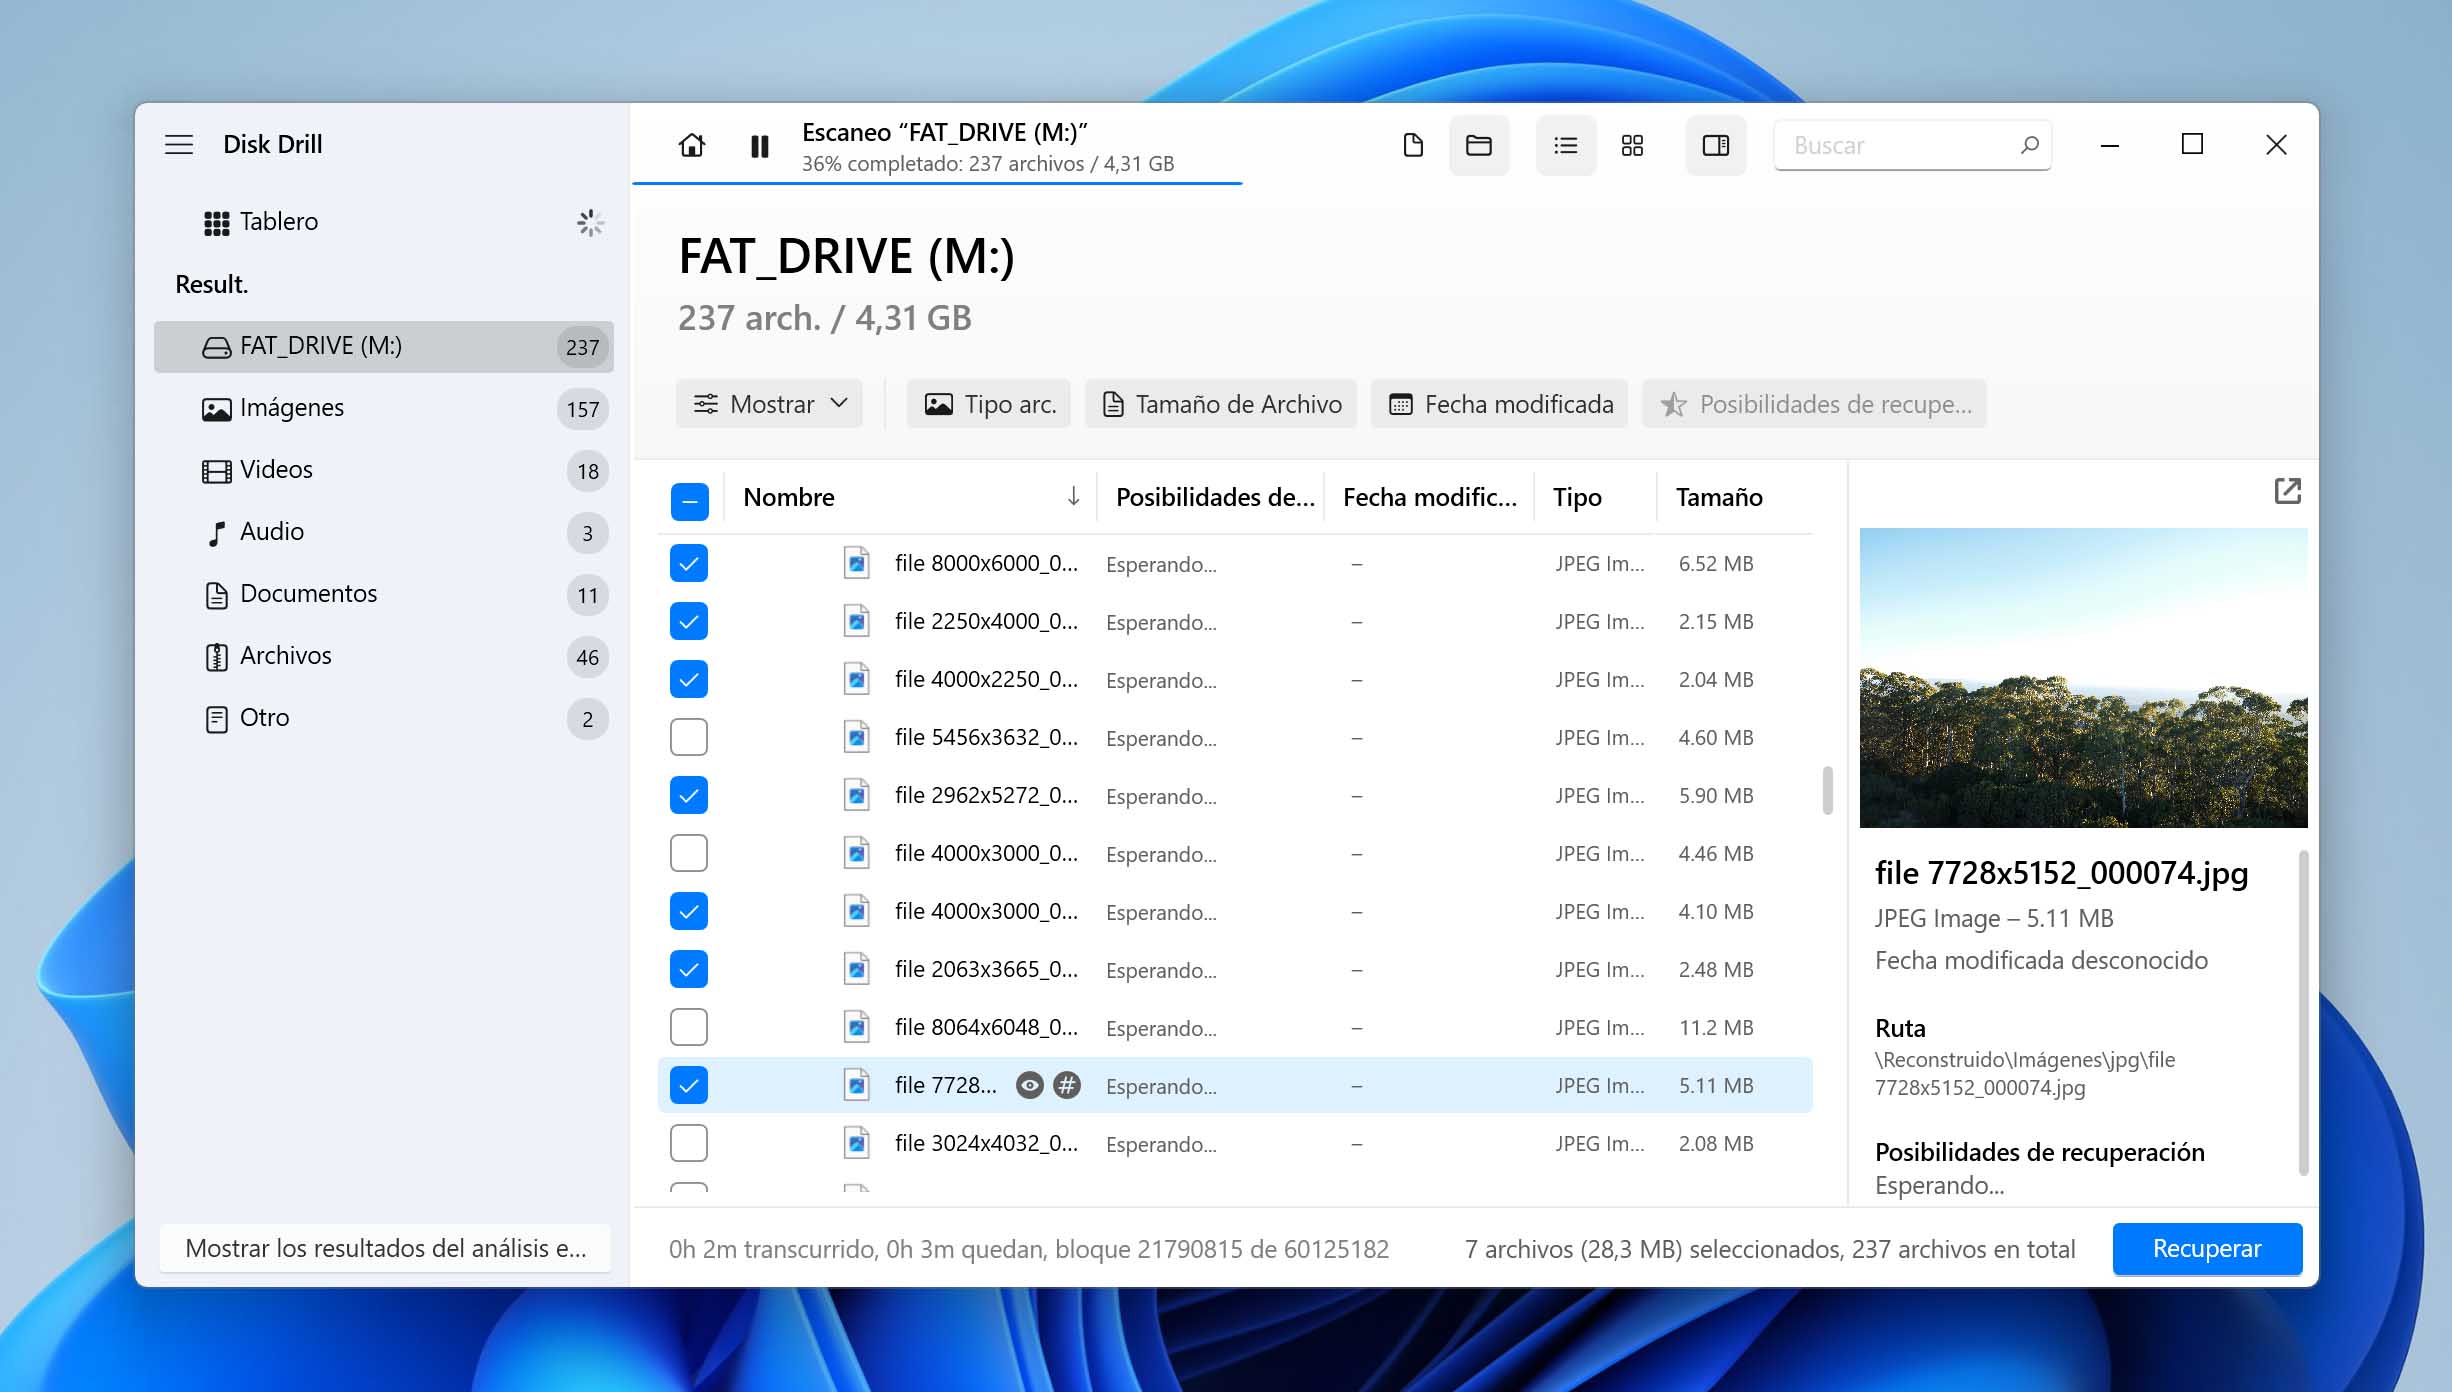Switch to folder view icon
2452x1392 pixels.
[x=1479, y=146]
